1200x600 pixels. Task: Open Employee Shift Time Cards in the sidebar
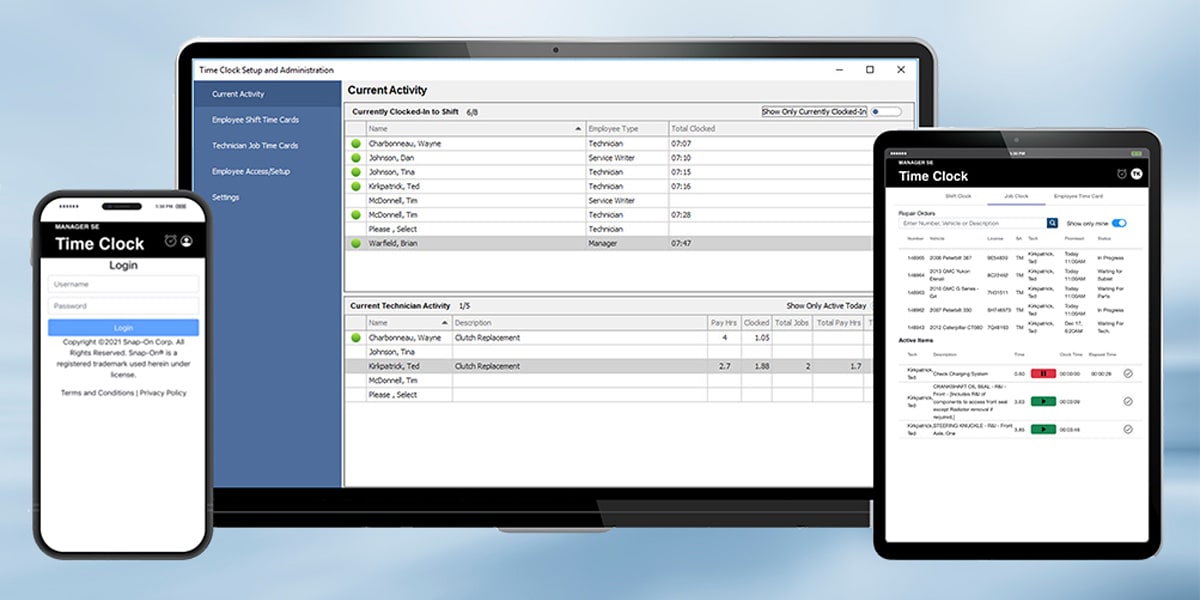pos(255,120)
